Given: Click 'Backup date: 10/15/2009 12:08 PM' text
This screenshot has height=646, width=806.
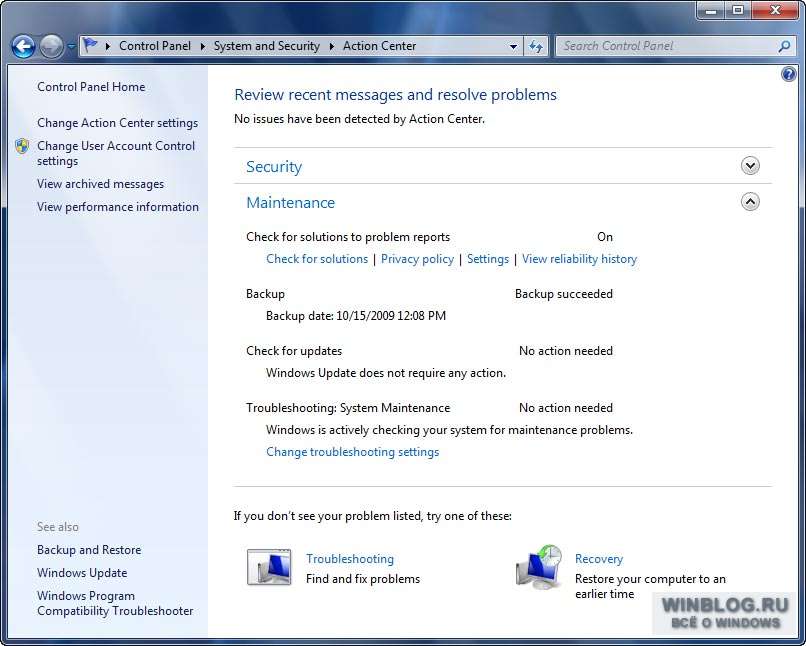Looking at the screenshot, I should coord(356,316).
